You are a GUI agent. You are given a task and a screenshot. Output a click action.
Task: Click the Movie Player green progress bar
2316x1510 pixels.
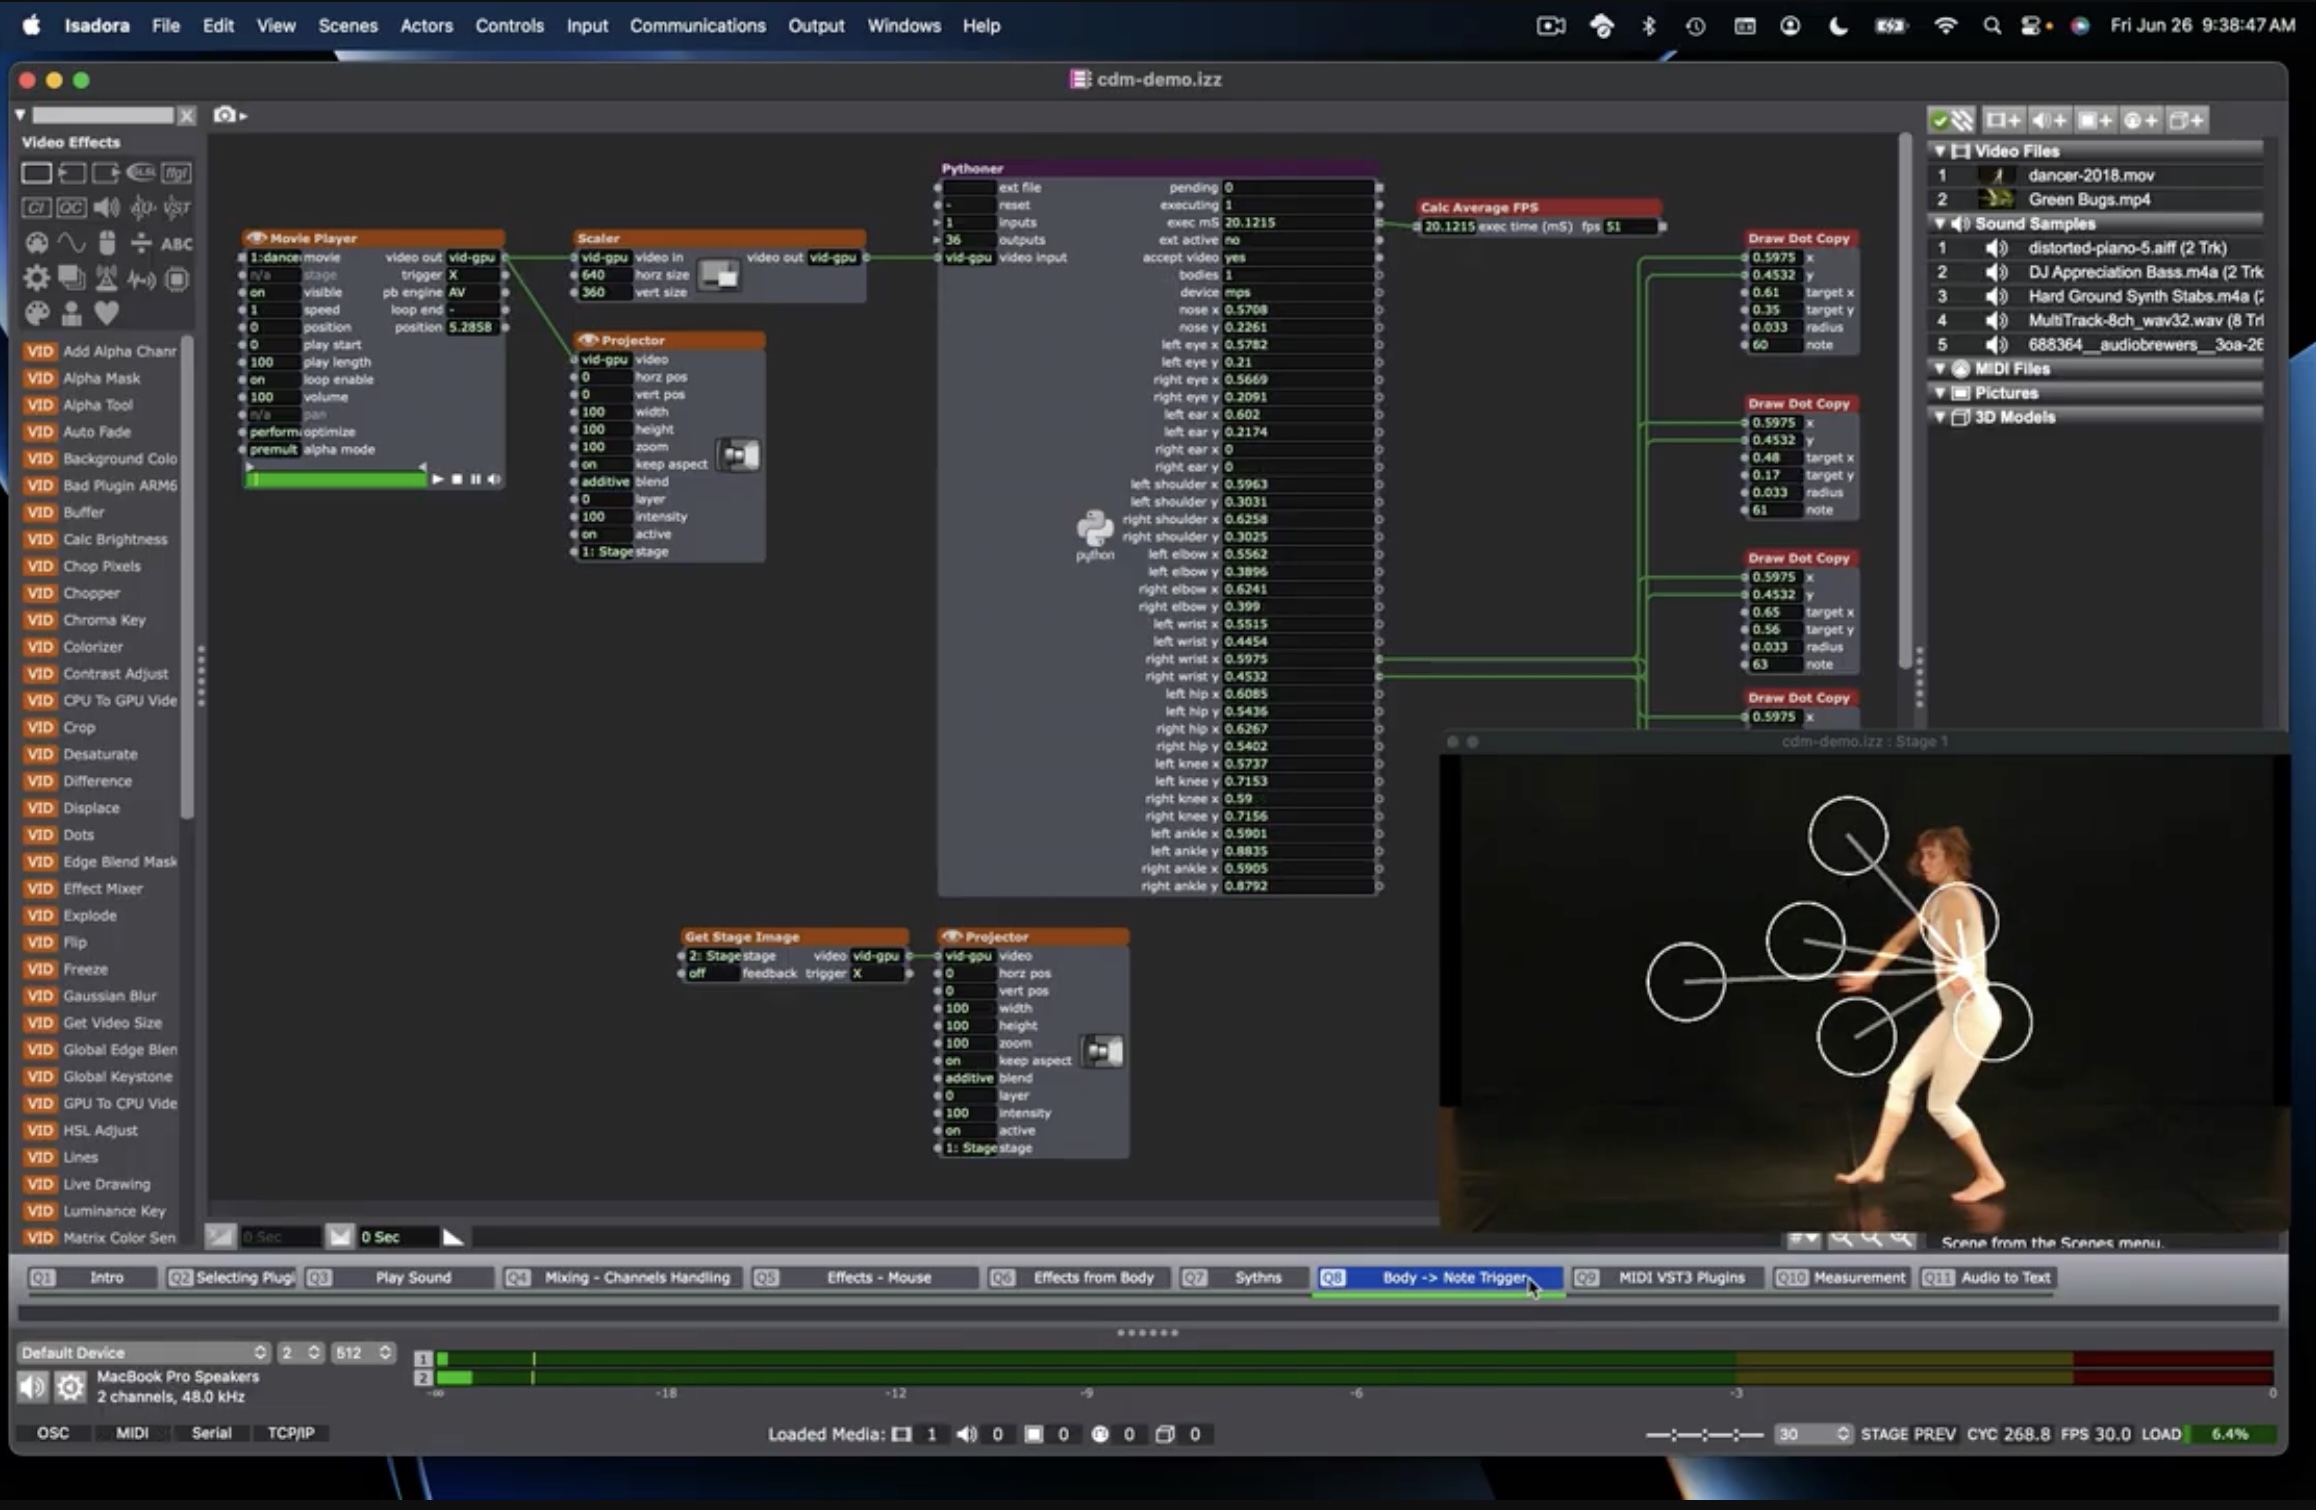coord(337,480)
